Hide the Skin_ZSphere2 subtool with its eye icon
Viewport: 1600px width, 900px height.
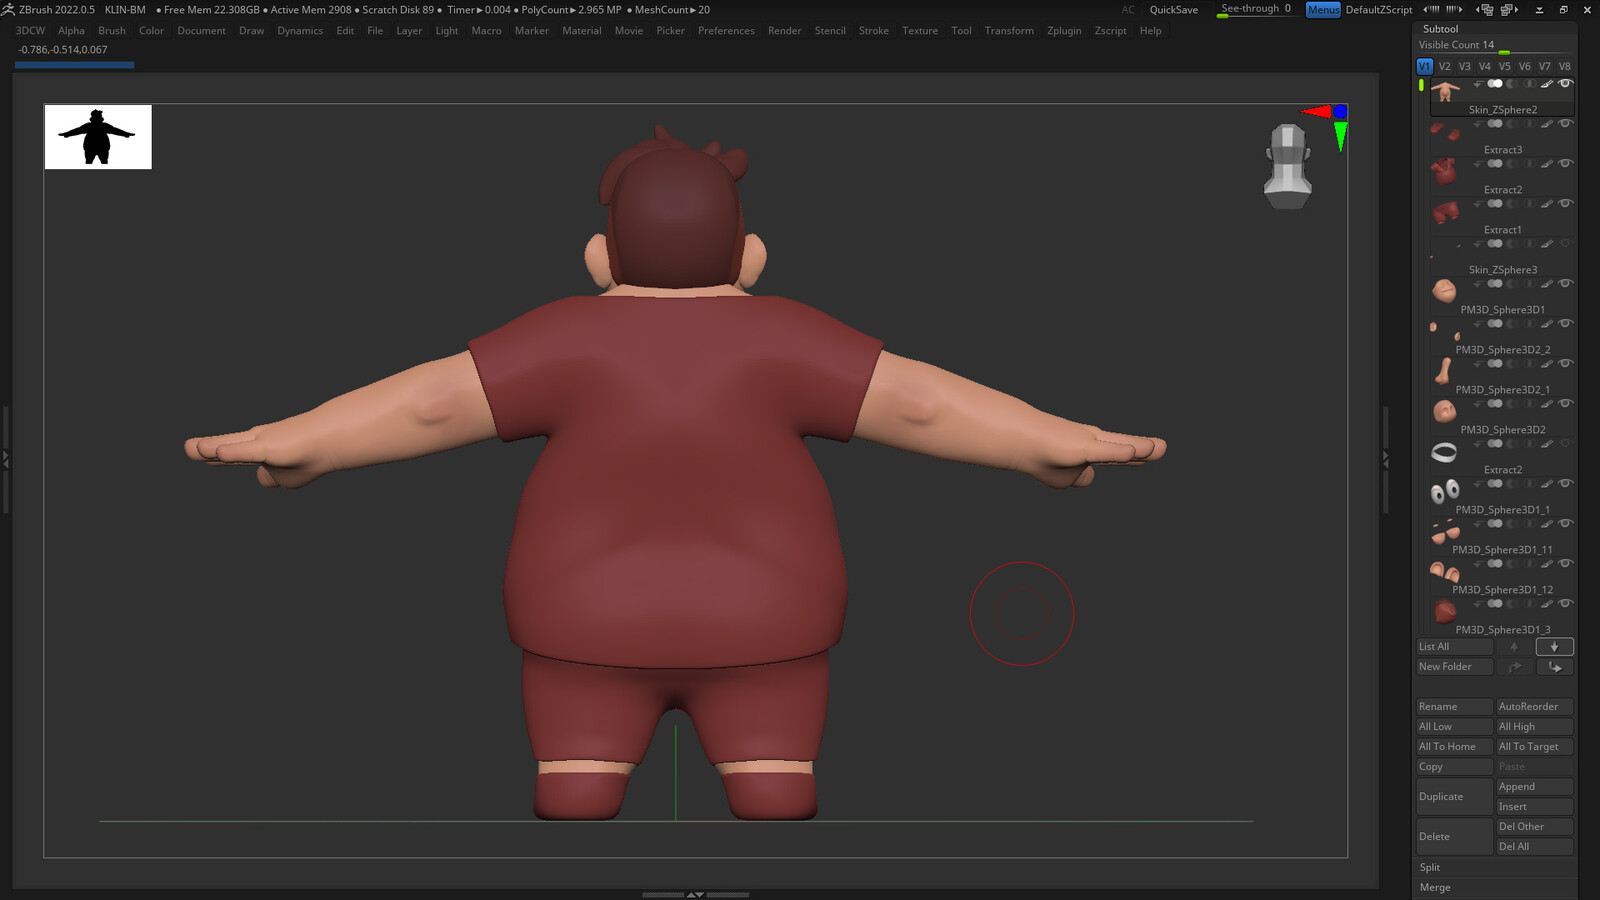pyautogui.click(x=1565, y=84)
